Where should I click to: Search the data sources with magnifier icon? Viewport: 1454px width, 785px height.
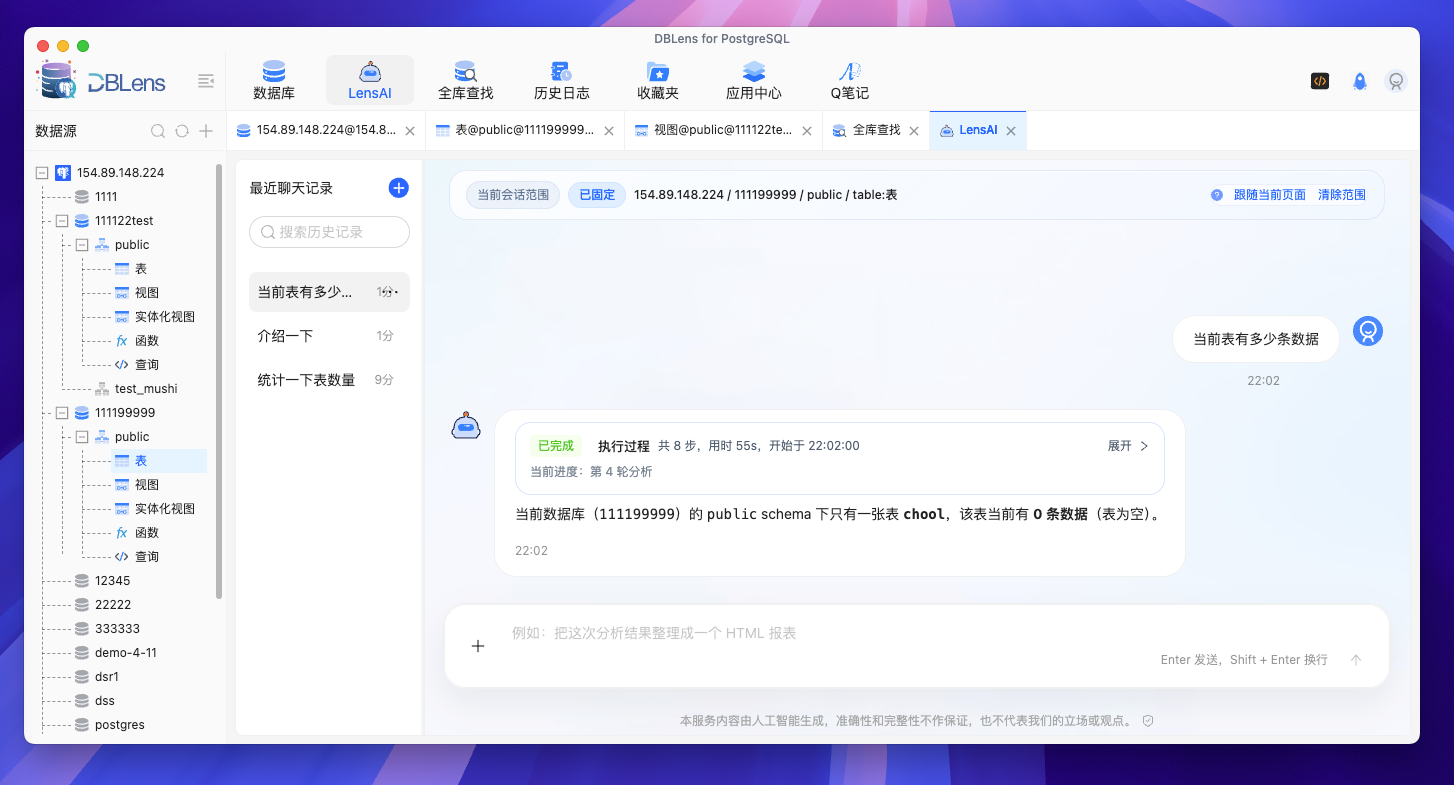click(x=158, y=131)
